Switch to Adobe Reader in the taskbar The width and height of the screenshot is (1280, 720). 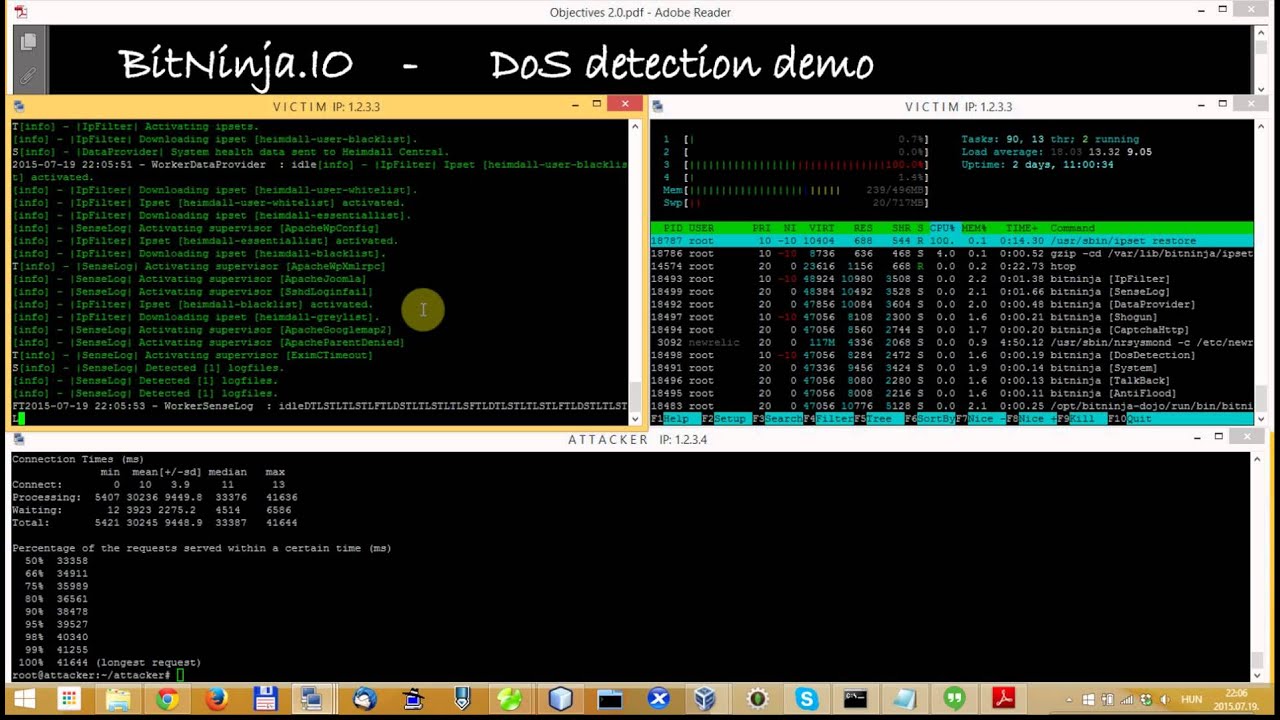1003,699
